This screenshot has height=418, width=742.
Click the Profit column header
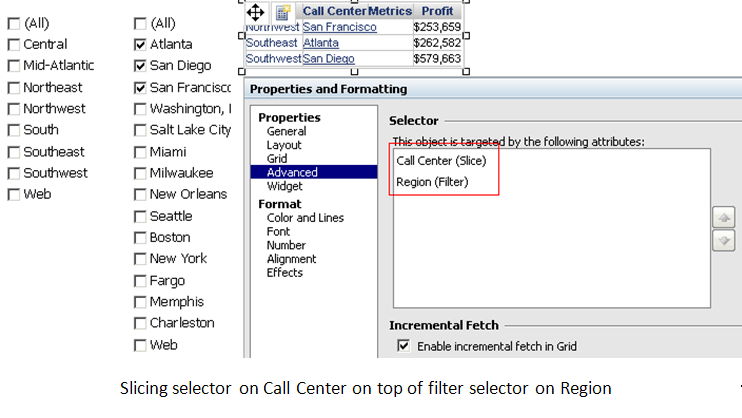point(437,11)
